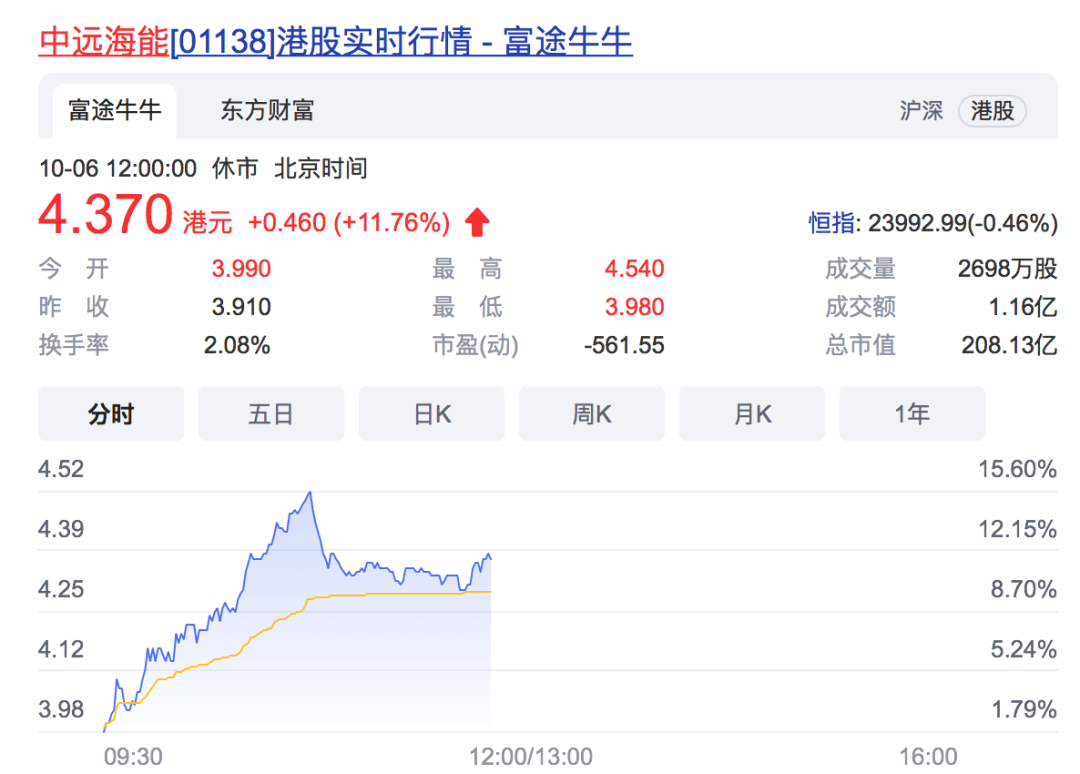Select the 1年 chart tab

912,414
